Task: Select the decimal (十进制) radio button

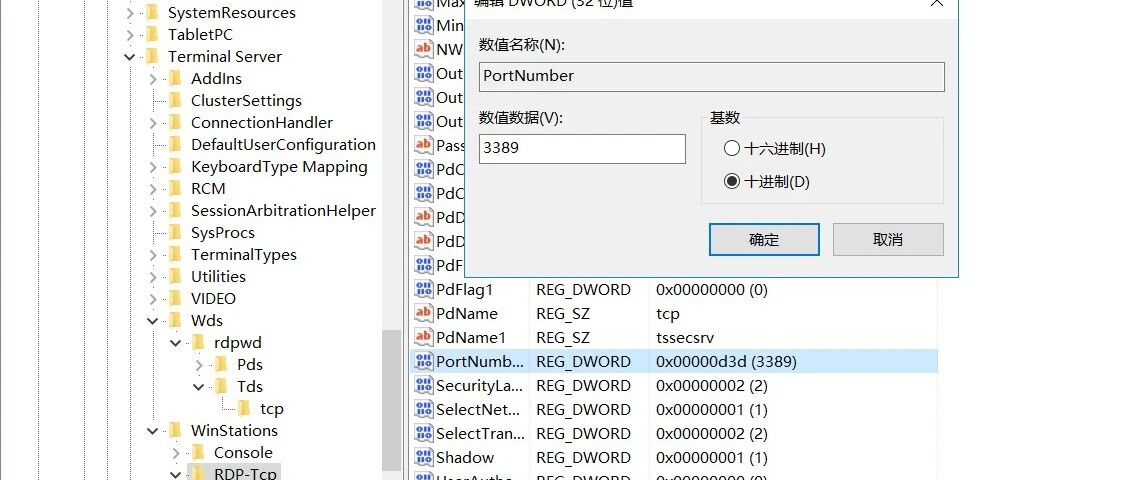Action: [732, 181]
